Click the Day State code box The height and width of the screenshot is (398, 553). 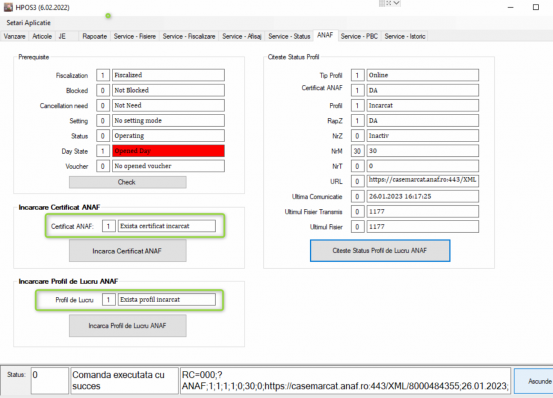click(103, 151)
